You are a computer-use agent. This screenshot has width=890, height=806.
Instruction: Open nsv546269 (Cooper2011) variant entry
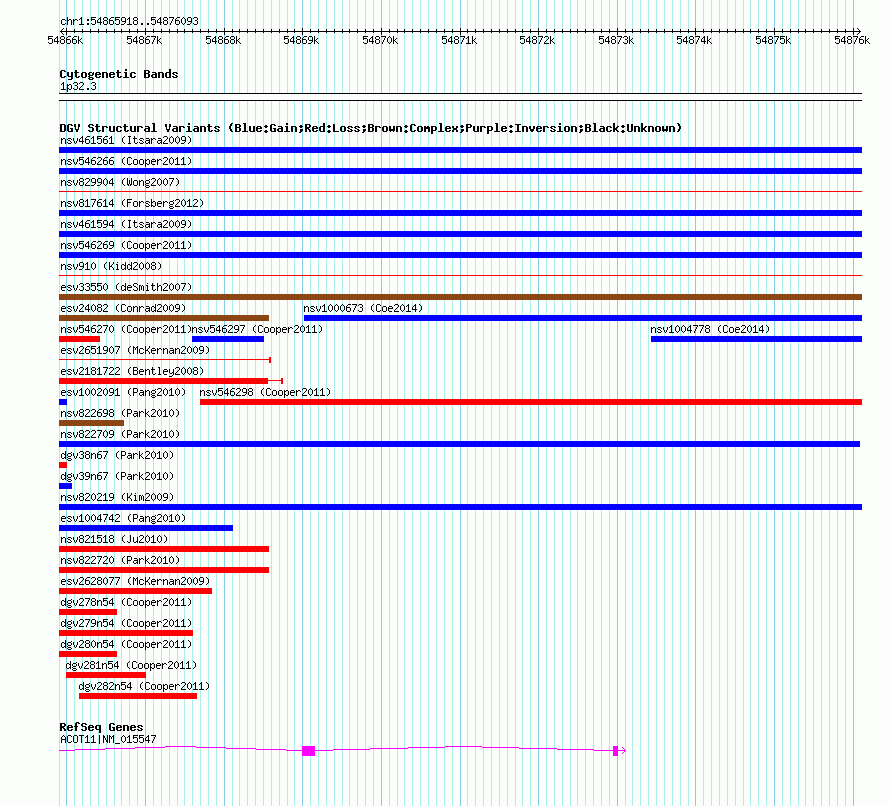pyautogui.click(x=126, y=245)
